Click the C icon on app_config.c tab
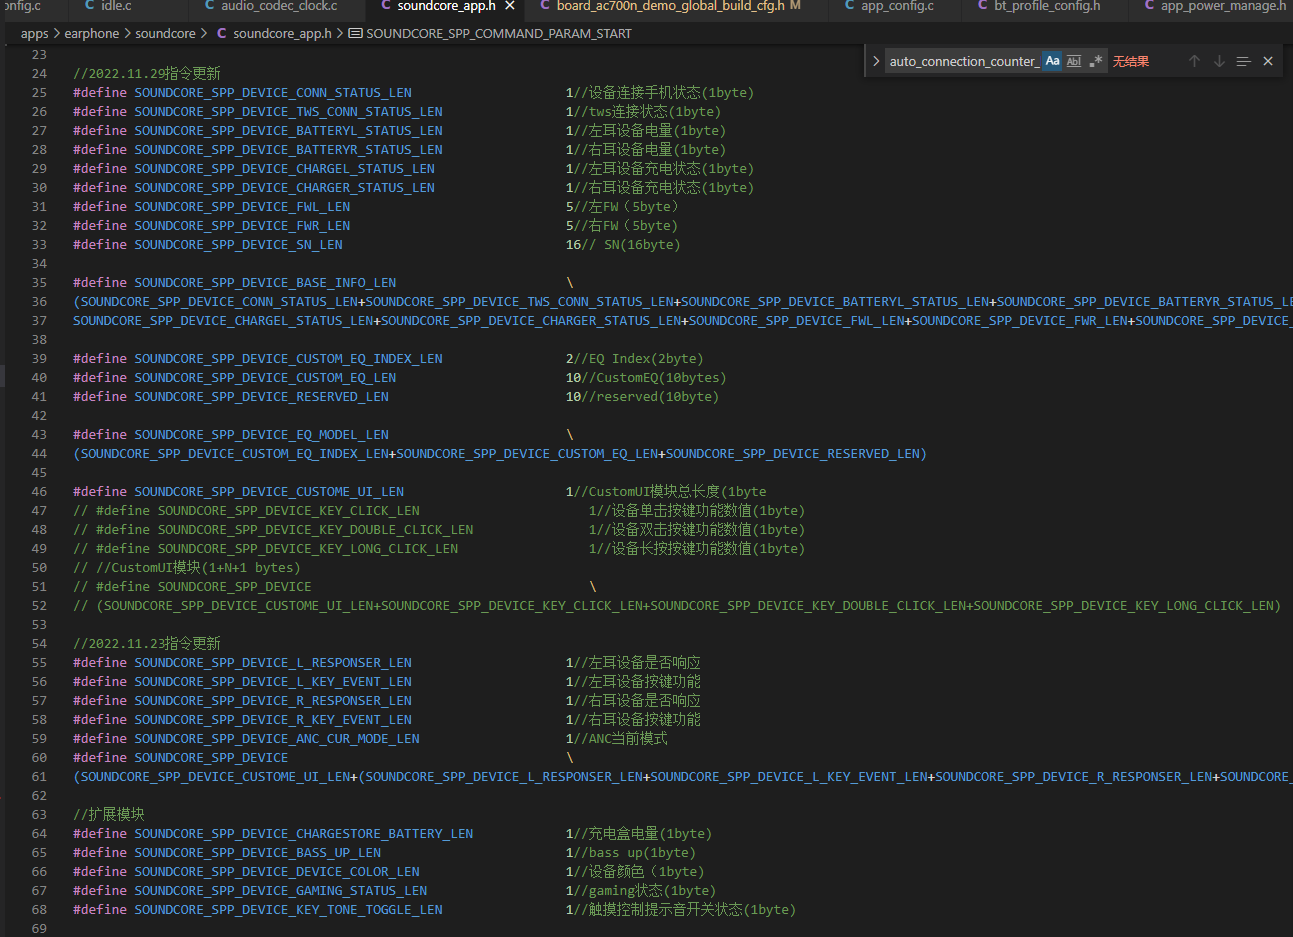The height and width of the screenshot is (937, 1293). pos(850,6)
